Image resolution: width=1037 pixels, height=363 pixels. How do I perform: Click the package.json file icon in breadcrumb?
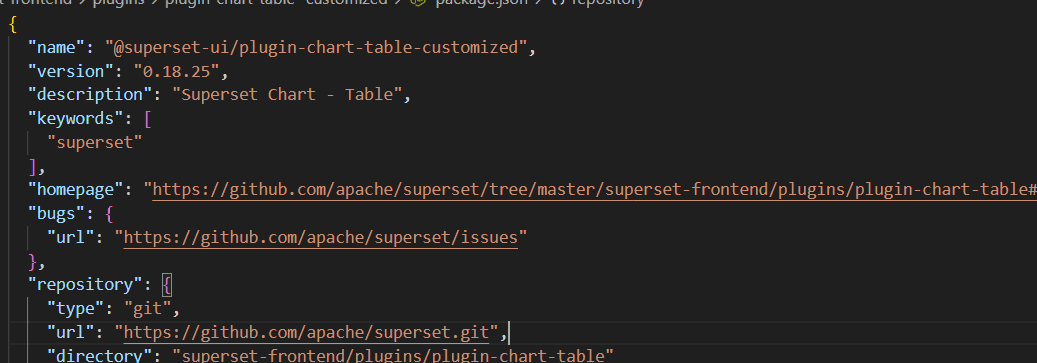pyautogui.click(x=419, y=3)
